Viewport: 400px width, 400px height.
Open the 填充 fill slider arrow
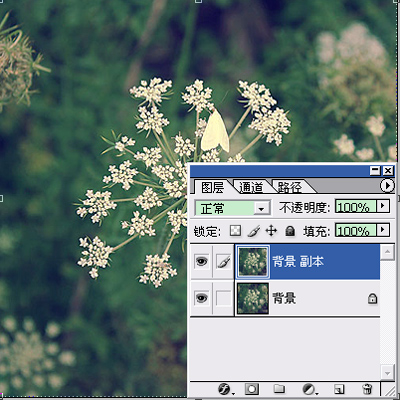[x=383, y=230]
